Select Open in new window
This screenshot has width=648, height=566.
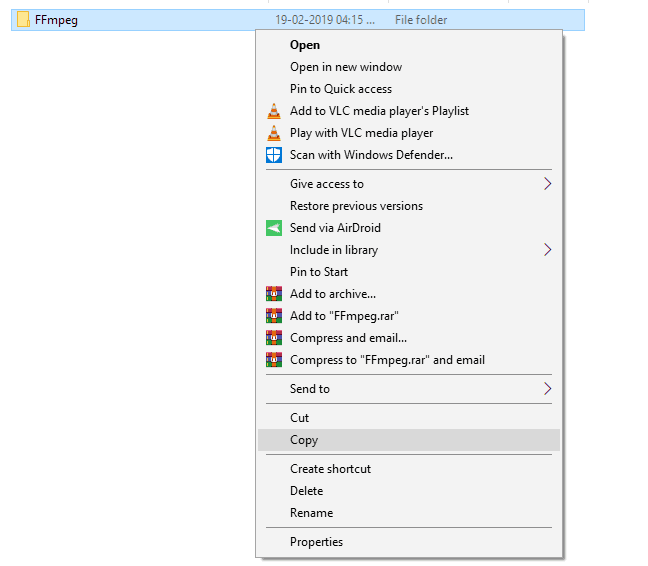click(409, 67)
